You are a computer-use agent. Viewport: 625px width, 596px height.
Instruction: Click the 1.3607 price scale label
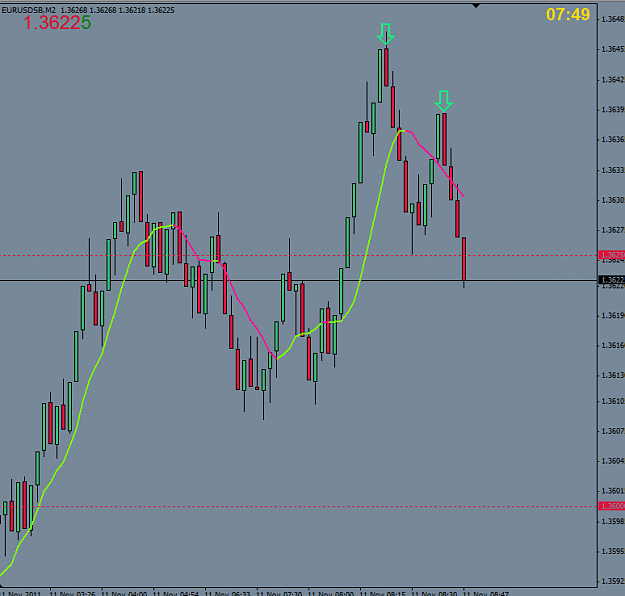point(613,431)
